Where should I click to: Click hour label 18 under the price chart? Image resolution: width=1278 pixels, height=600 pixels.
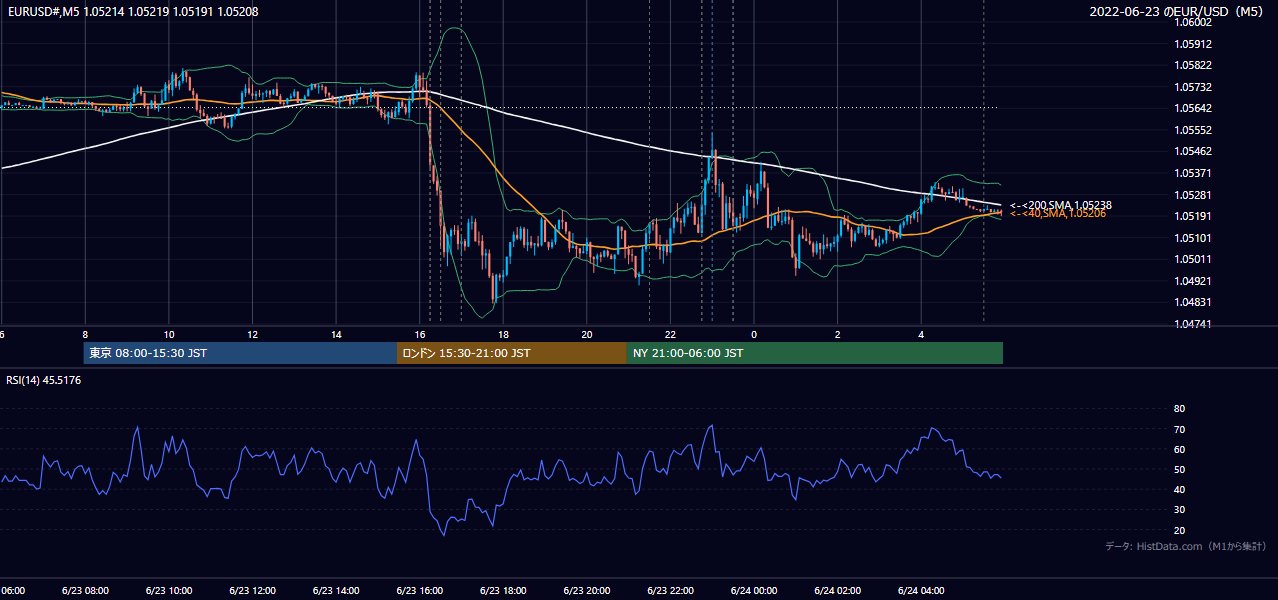pos(503,335)
